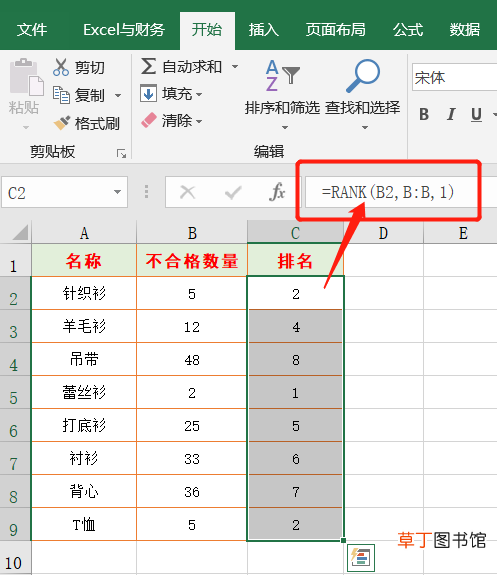Select the 开始 Home tab
Viewport: 497px width, 575px height.
(207, 30)
